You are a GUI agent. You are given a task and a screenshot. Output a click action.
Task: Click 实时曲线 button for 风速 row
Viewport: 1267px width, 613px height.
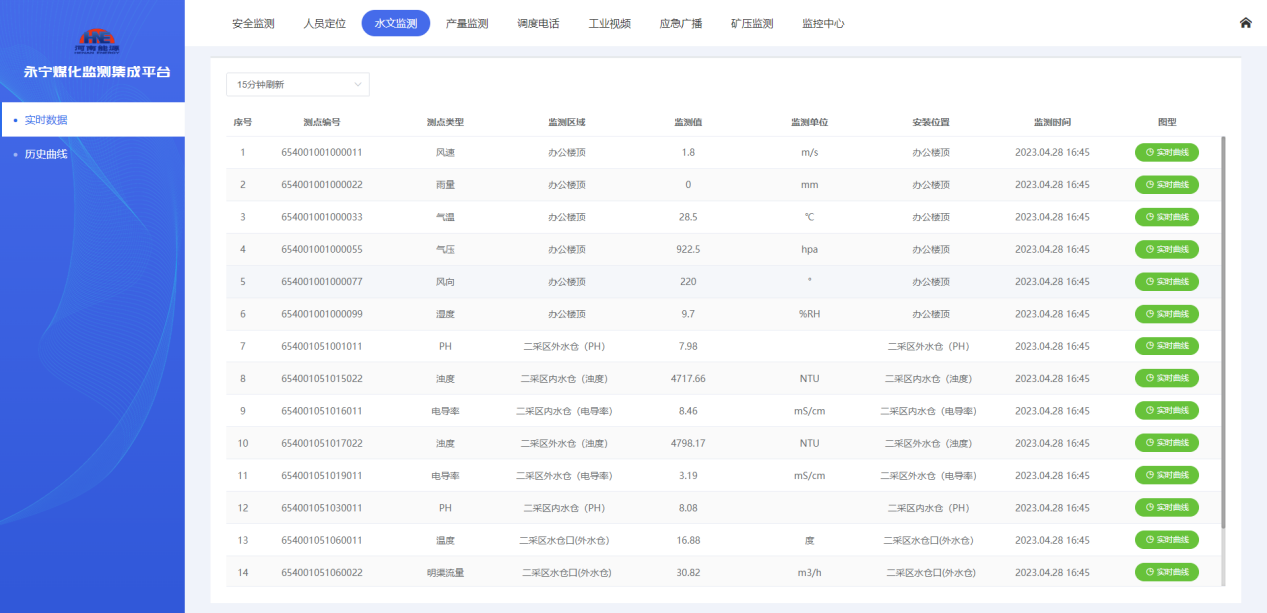pyautogui.click(x=1166, y=153)
